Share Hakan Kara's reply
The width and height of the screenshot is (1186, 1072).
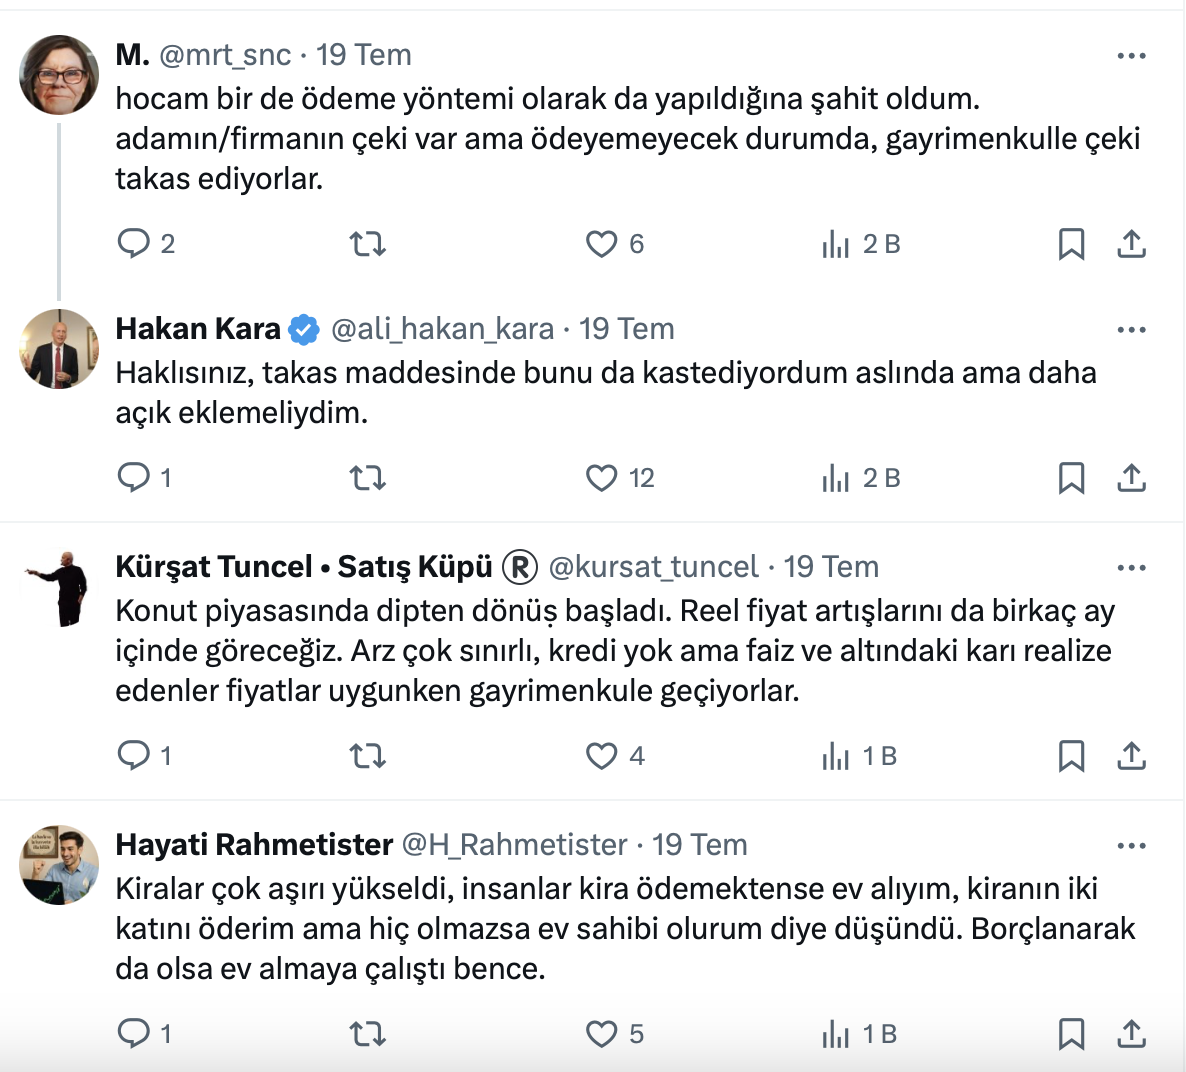tap(1131, 478)
